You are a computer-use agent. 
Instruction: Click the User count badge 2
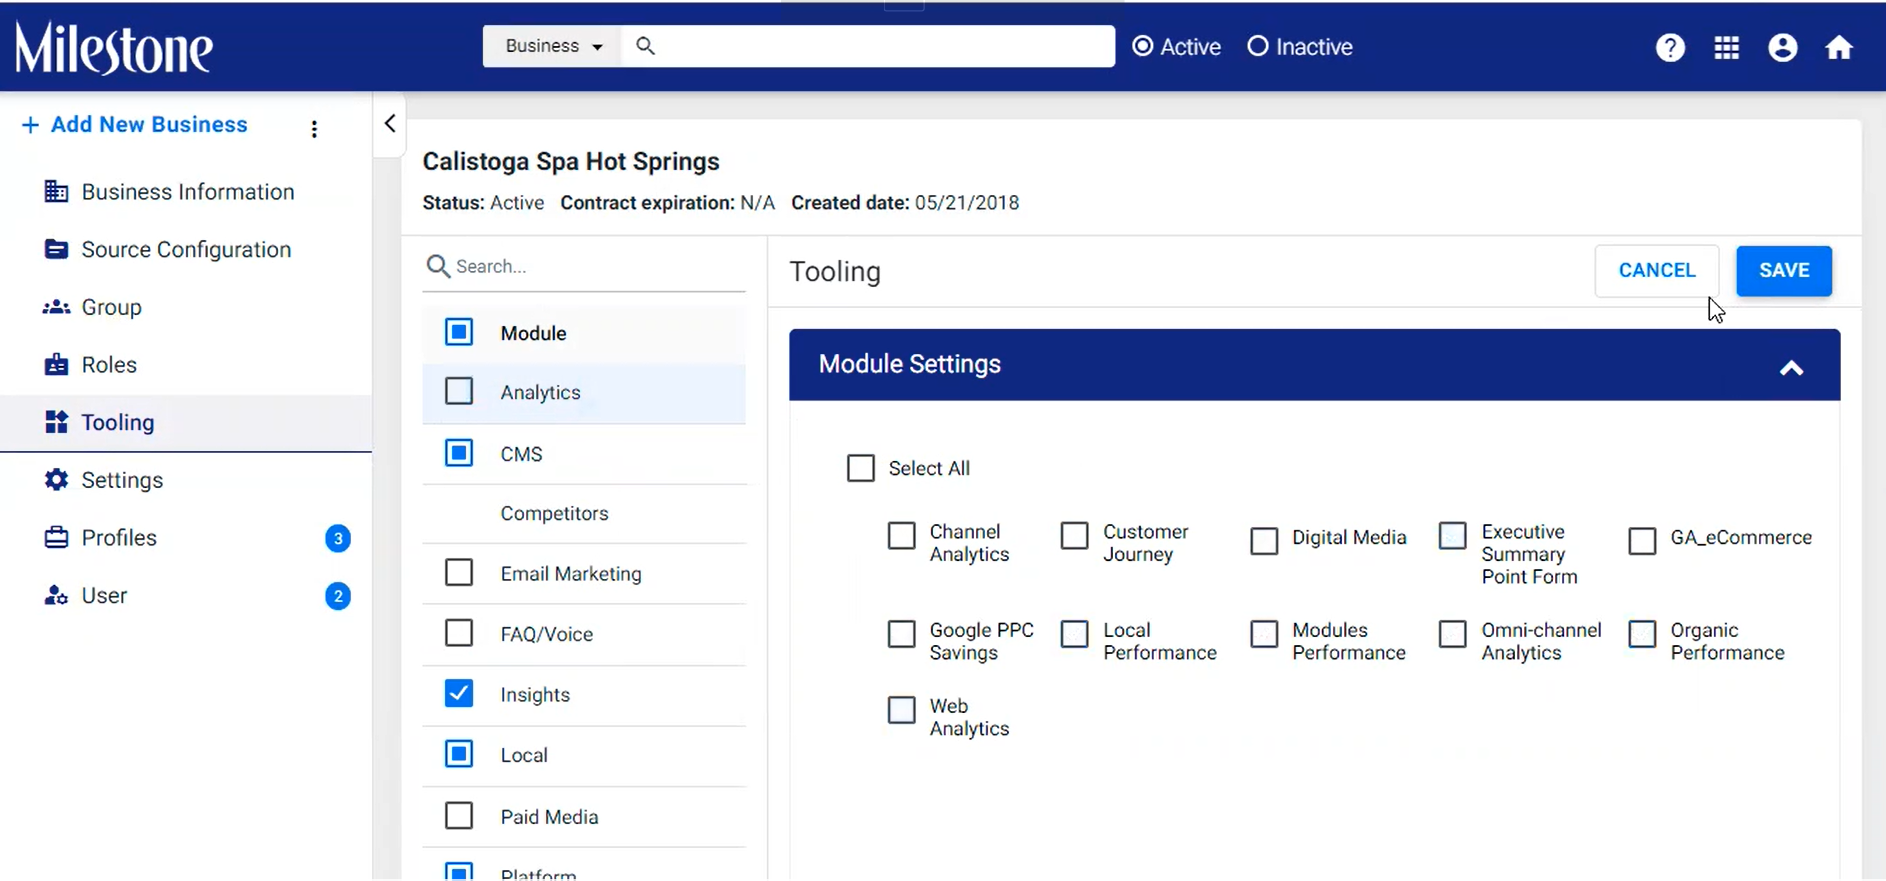(338, 597)
